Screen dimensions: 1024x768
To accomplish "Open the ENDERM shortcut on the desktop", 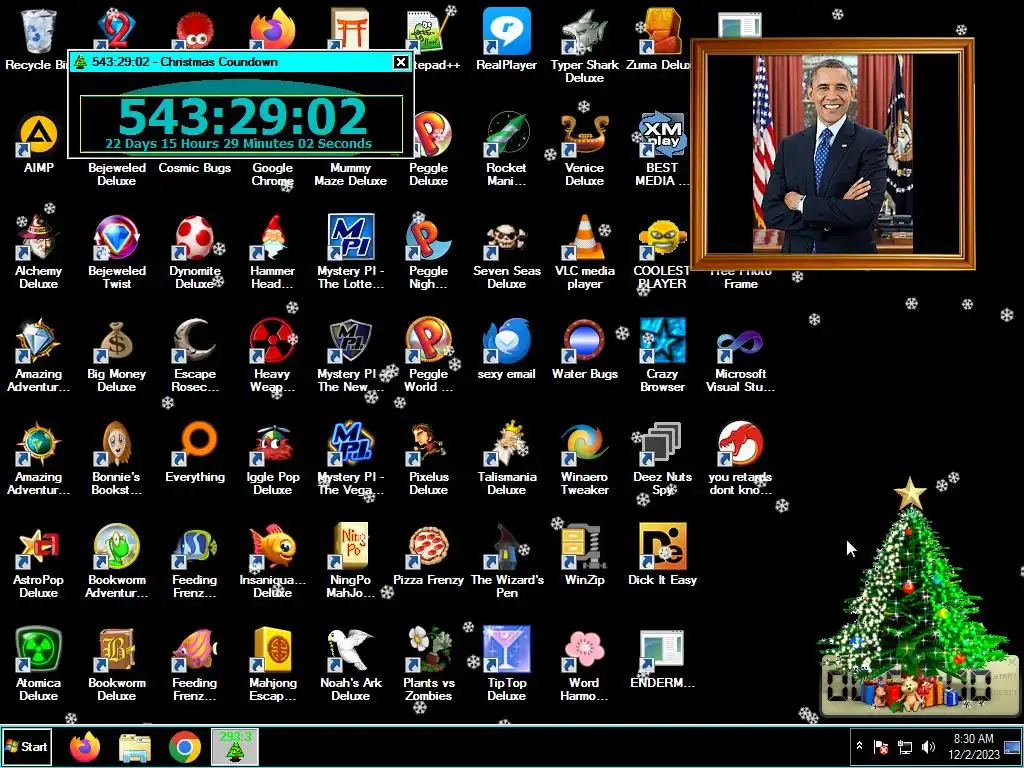I will 662,658.
